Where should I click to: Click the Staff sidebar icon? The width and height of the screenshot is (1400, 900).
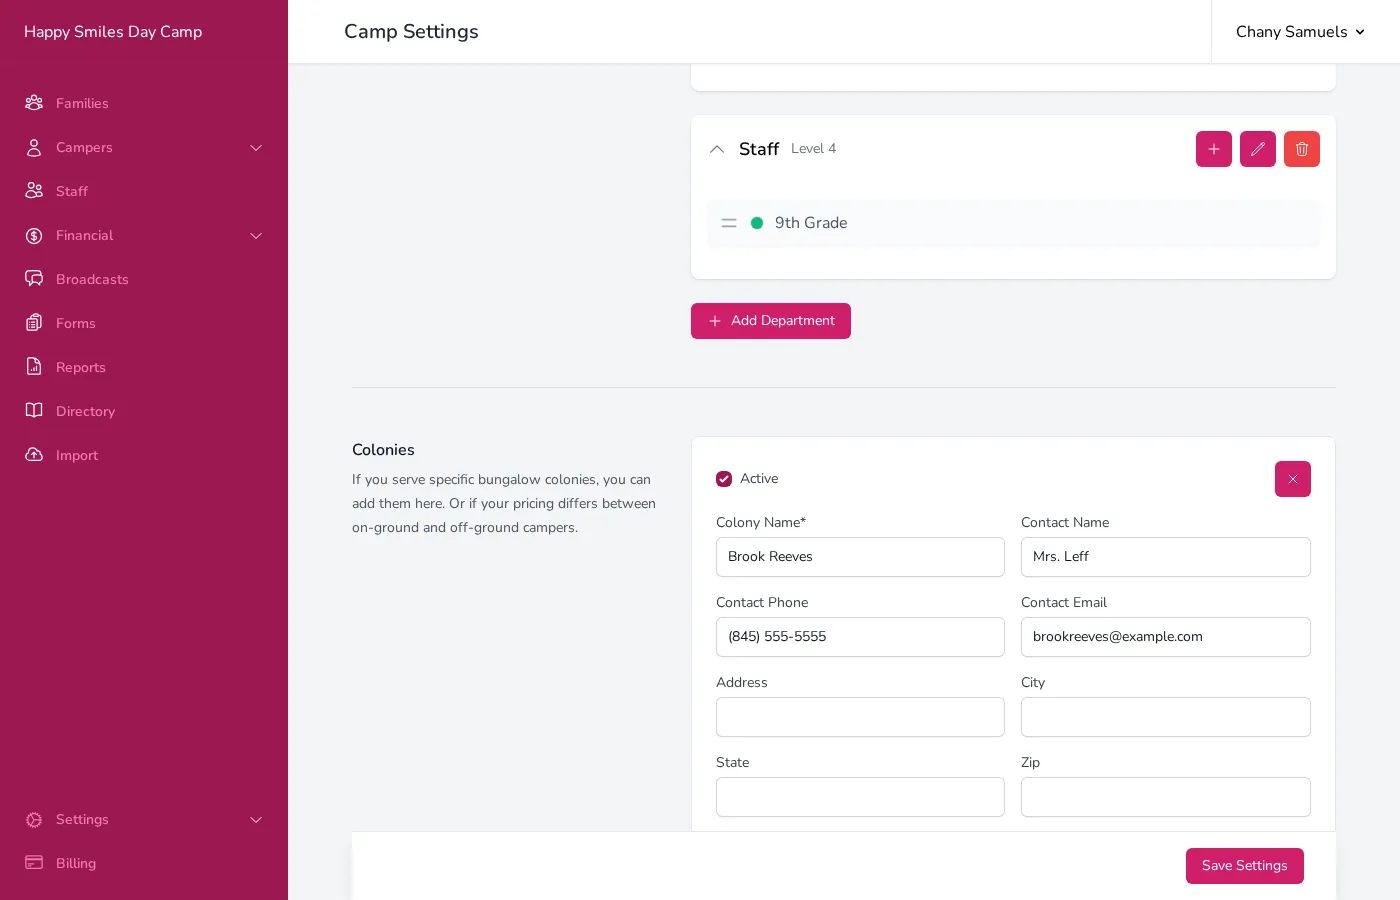tap(34, 191)
